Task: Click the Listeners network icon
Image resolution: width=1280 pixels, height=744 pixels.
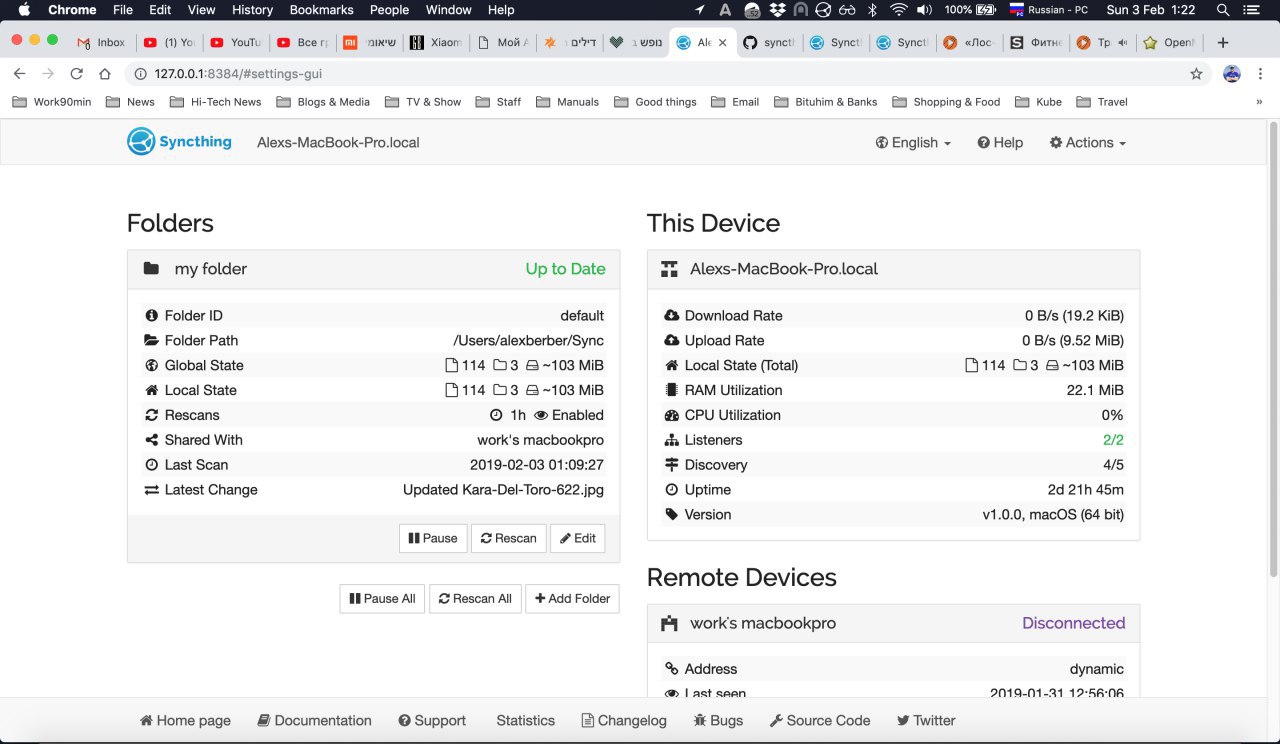Action: click(672, 441)
